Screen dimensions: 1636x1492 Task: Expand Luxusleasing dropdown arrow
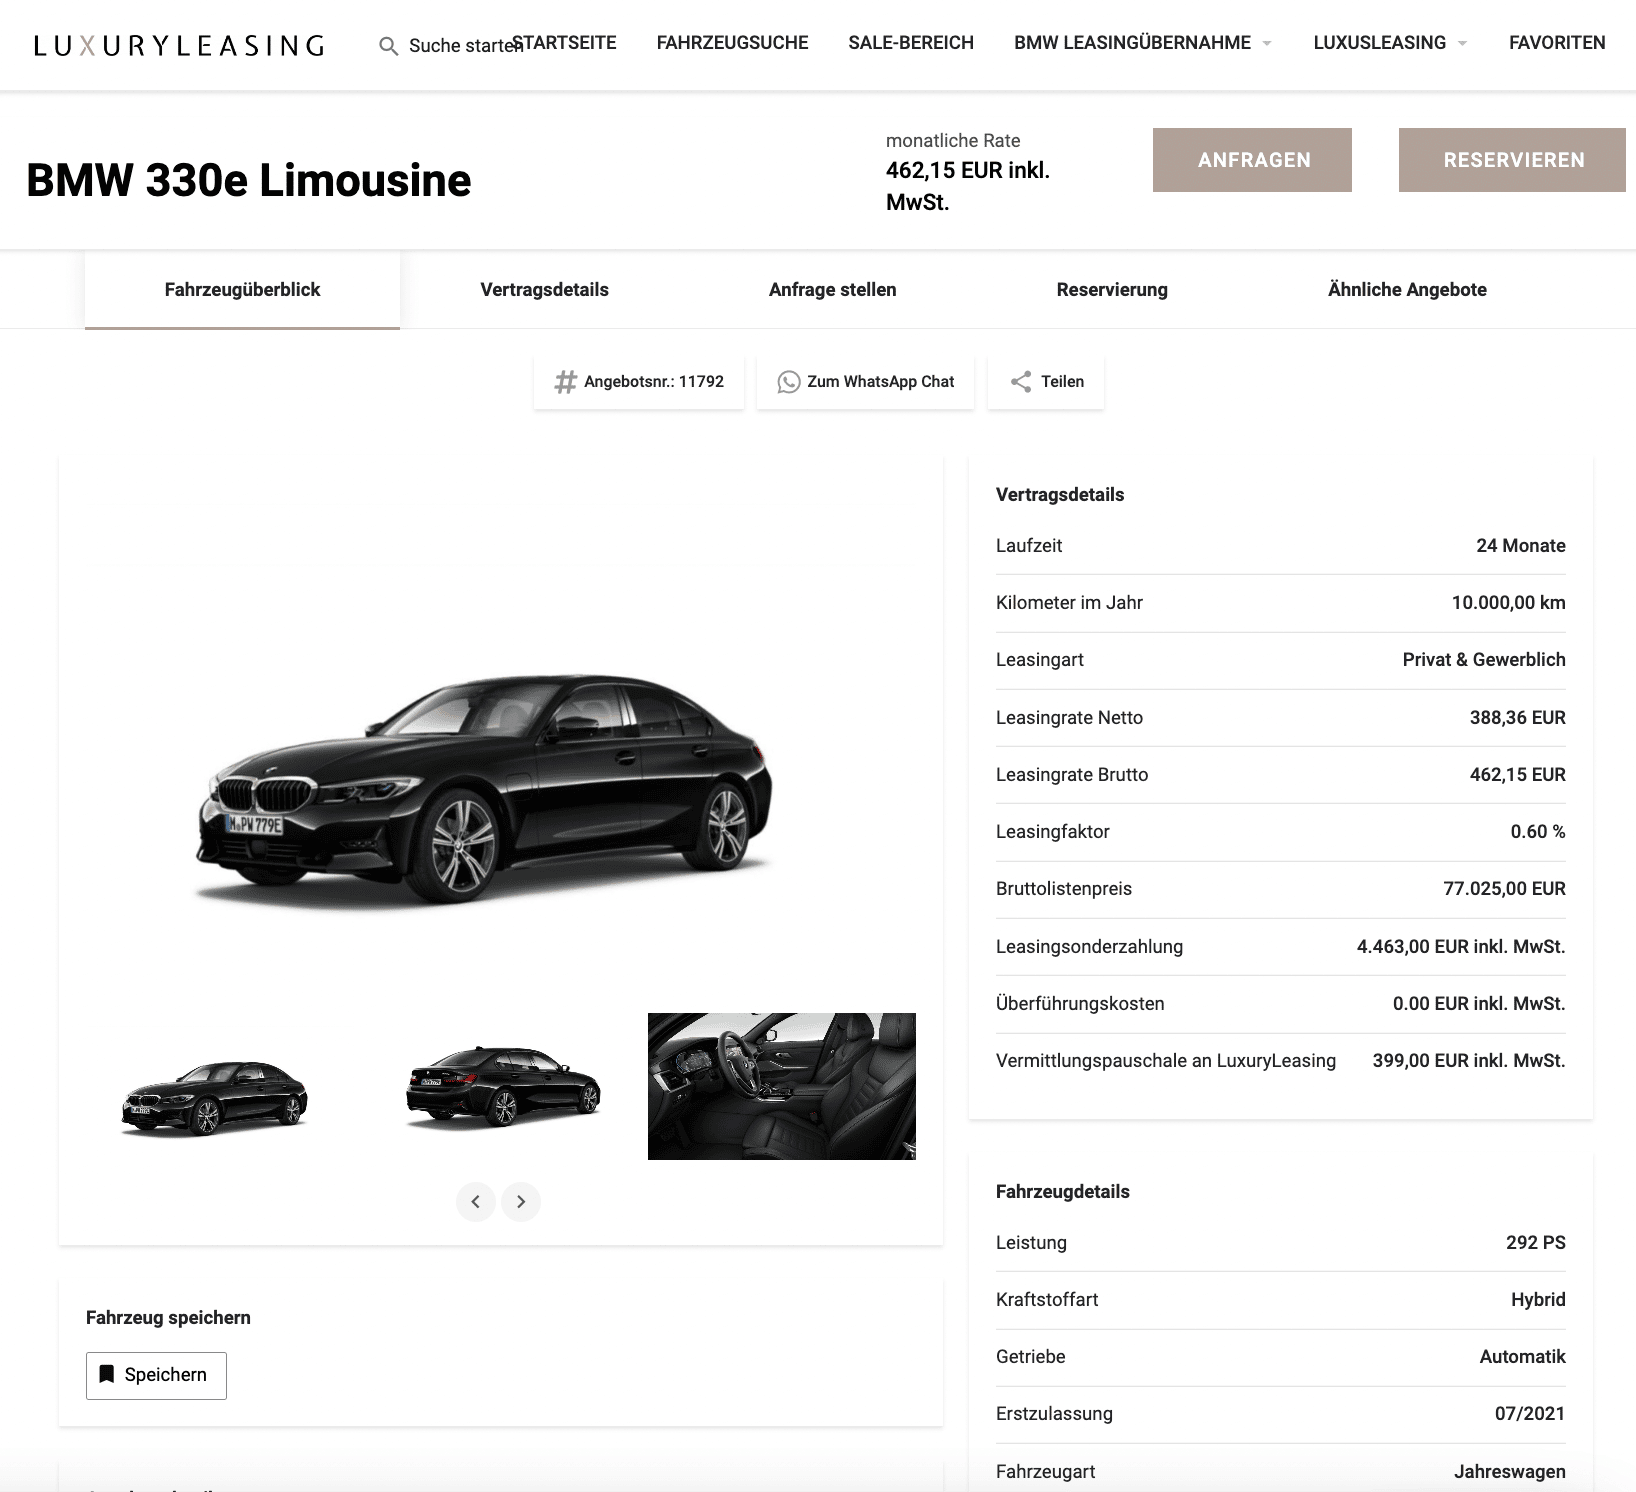click(x=1462, y=44)
